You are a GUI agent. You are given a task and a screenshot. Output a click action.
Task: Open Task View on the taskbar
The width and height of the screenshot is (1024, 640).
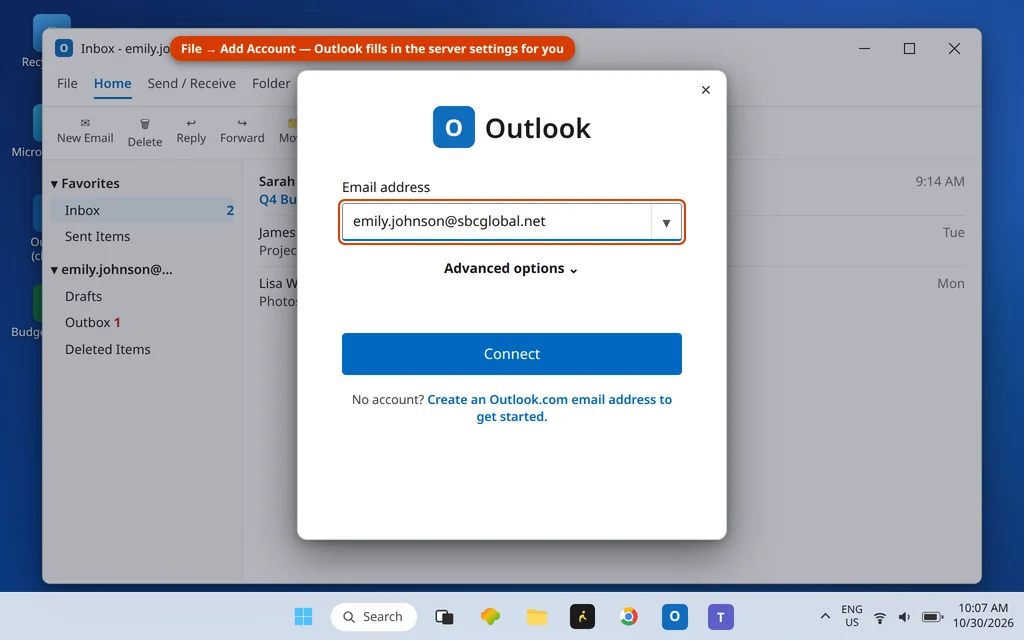pyautogui.click(x=444, y=616)
